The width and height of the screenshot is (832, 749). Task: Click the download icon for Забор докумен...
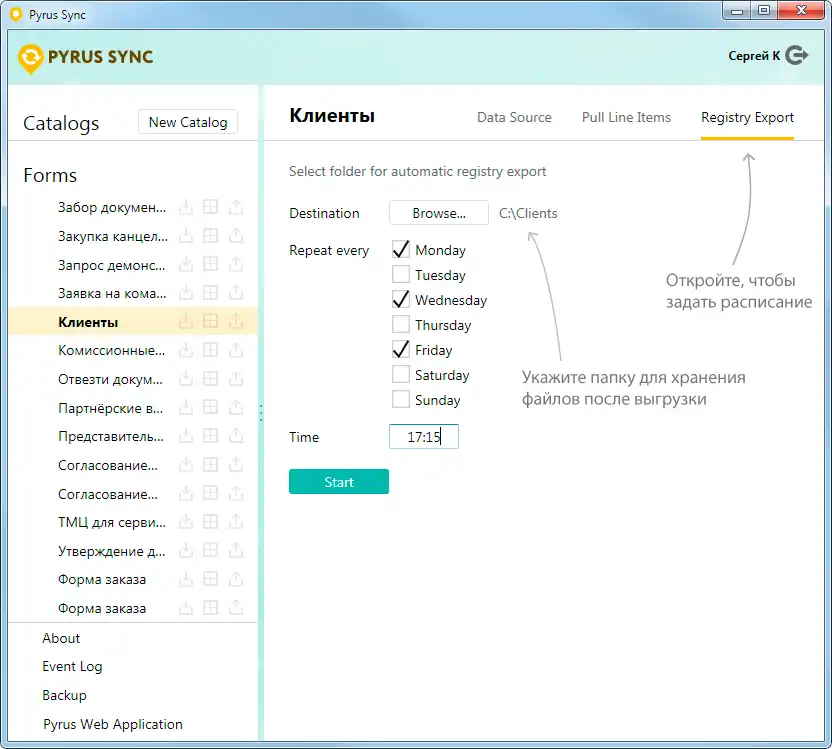(x=186, y=207)
